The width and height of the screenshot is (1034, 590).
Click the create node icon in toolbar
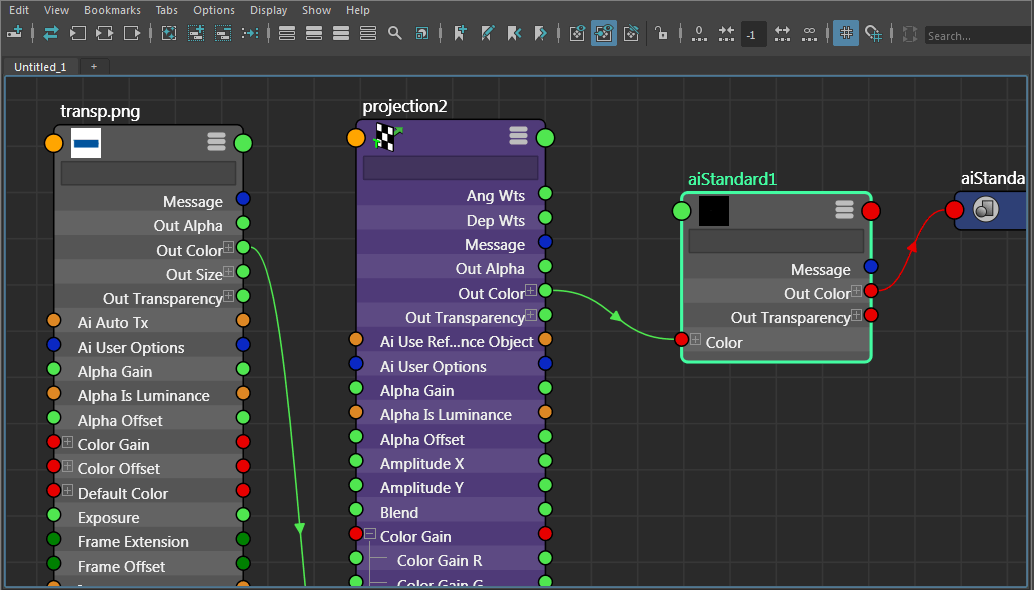click(14, 33)
